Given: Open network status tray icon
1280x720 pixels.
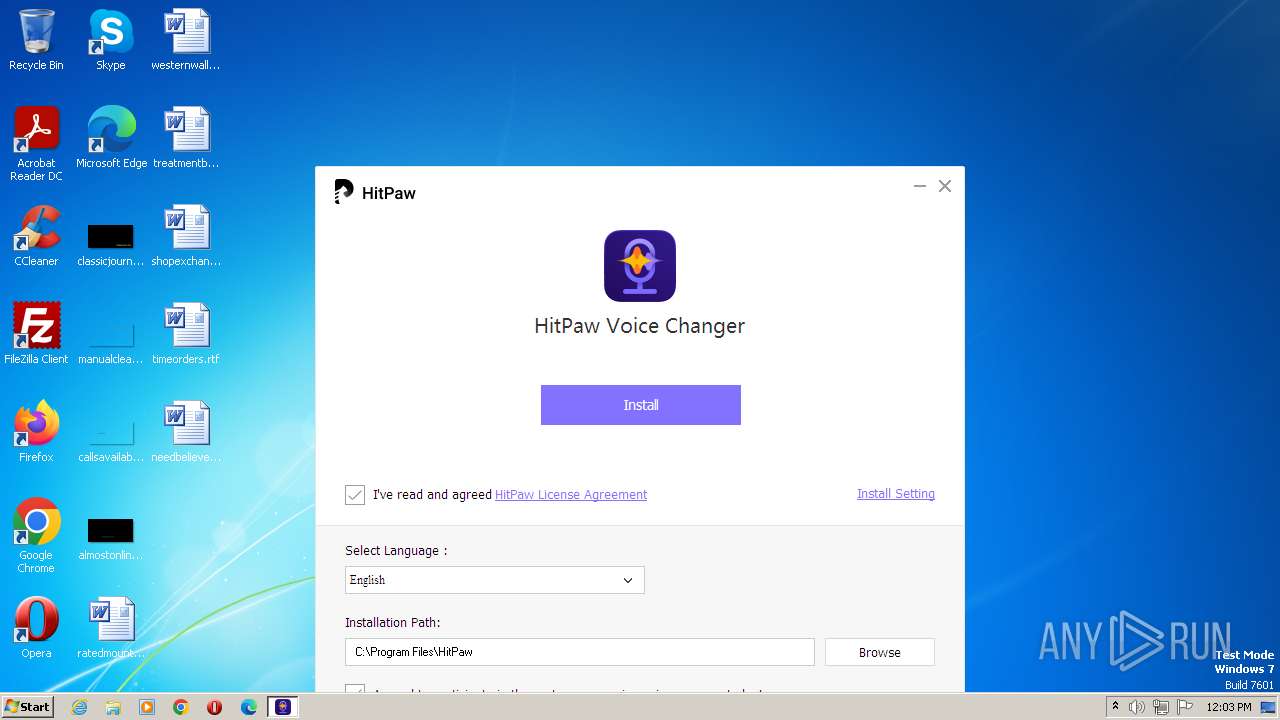Looking at the screenshot, I should click(x=1161, y=707).
